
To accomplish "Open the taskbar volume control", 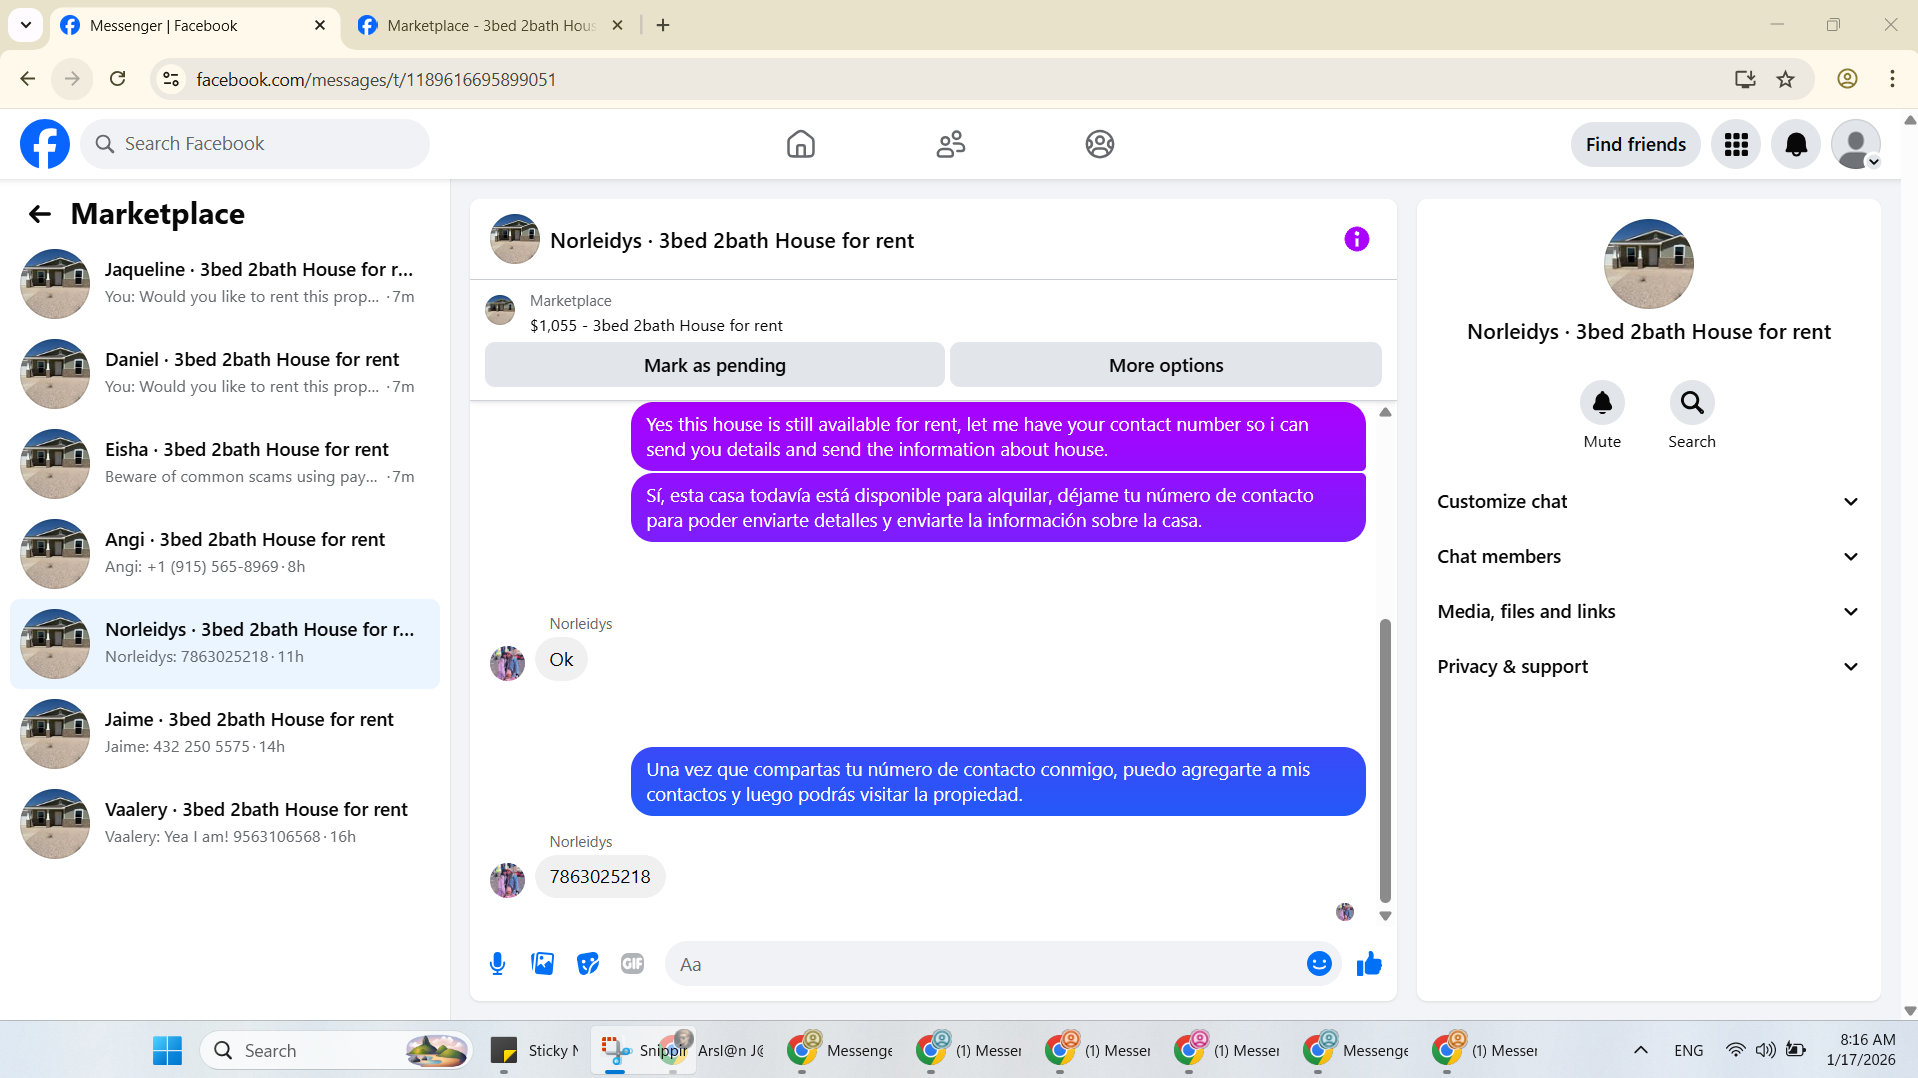I will tap(1766, 1051).
